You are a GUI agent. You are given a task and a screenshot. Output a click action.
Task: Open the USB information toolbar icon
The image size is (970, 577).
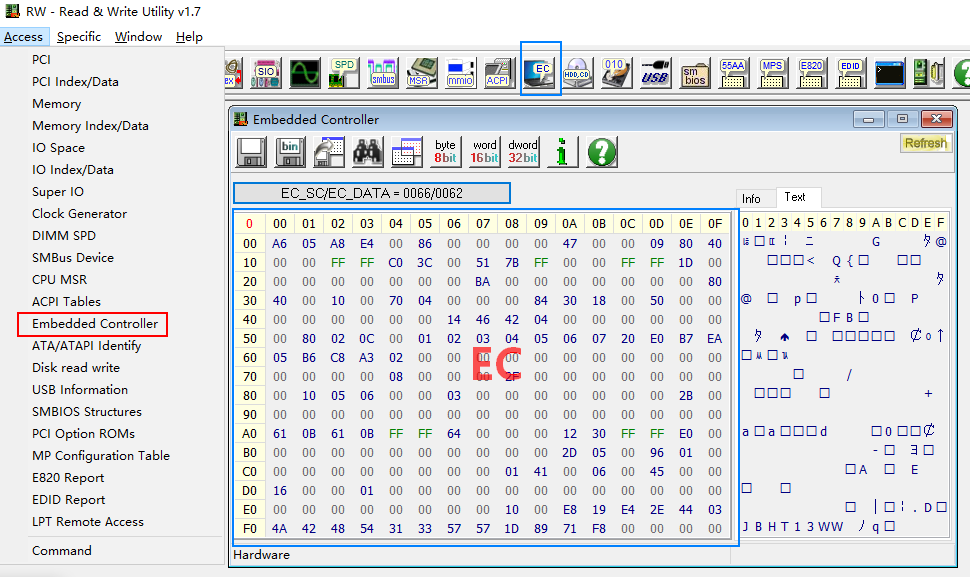(655, 73)
